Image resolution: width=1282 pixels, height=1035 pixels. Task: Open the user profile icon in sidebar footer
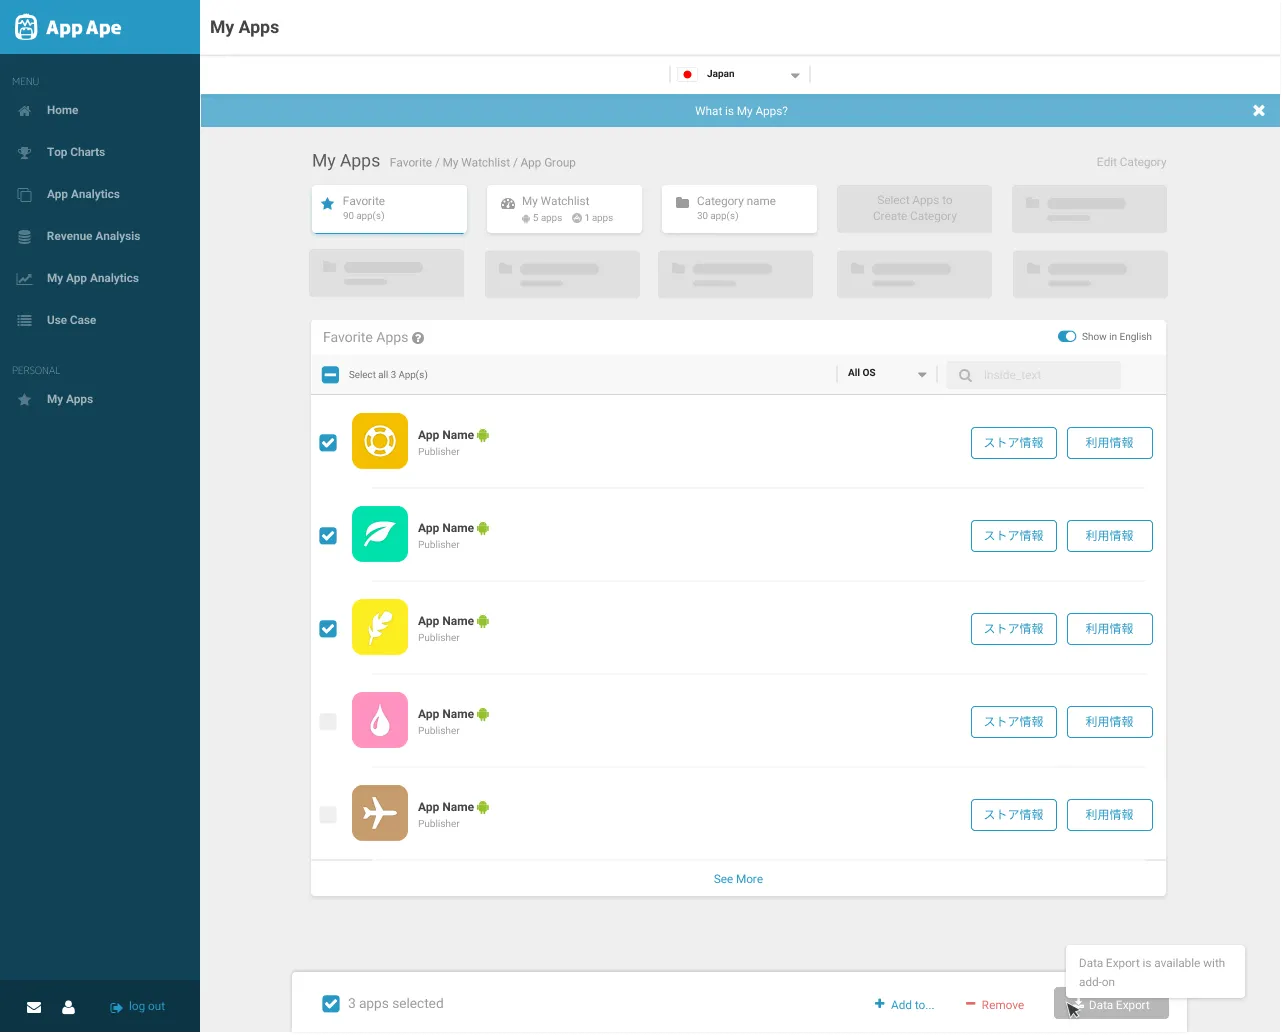click(x=68, y=1008)
